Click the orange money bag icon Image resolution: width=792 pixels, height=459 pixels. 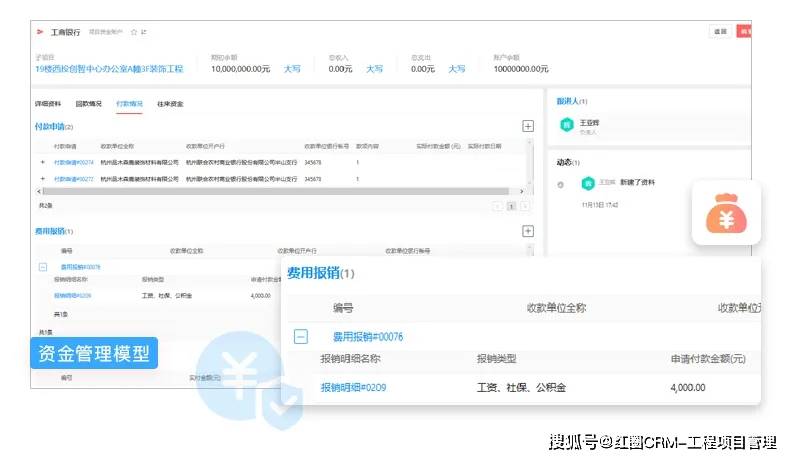coord(726,213)
